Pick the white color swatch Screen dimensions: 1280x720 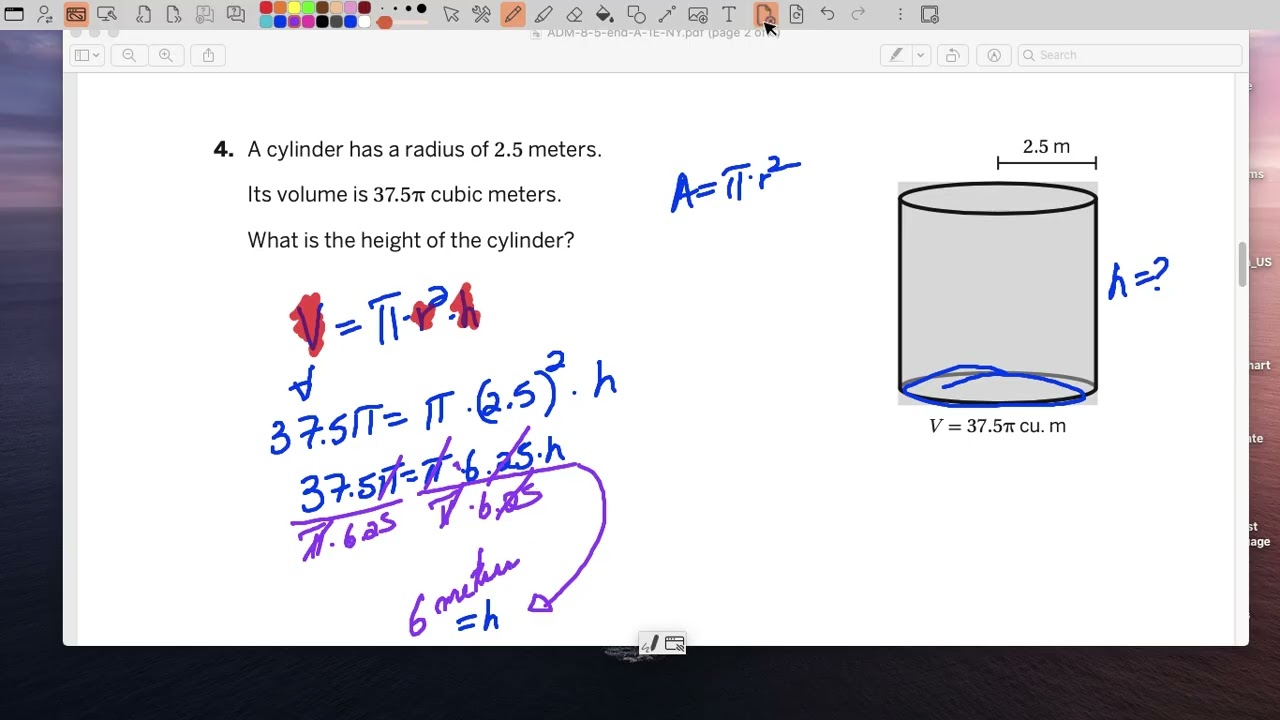click(364, 21)
